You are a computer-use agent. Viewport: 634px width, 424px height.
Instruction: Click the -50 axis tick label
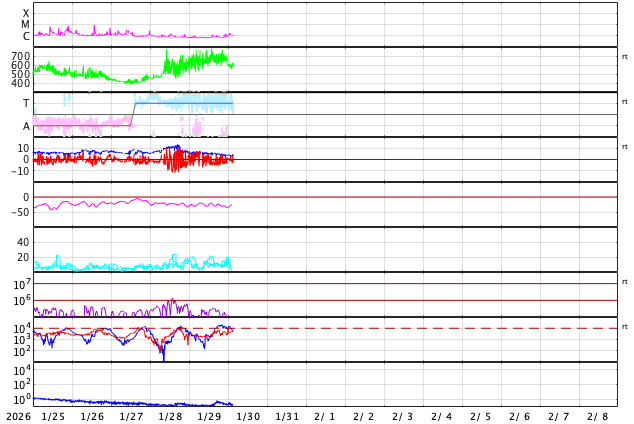point(19,212)
